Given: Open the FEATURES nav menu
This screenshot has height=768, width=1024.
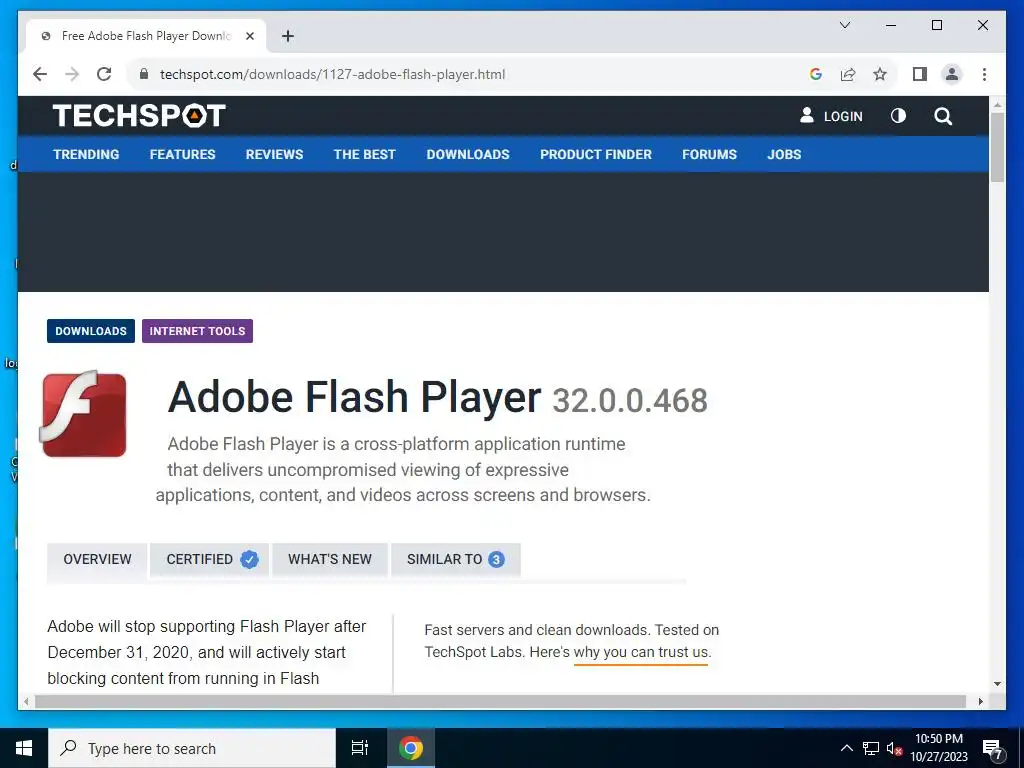Looking at the screenshot, I should click(182, 154).
